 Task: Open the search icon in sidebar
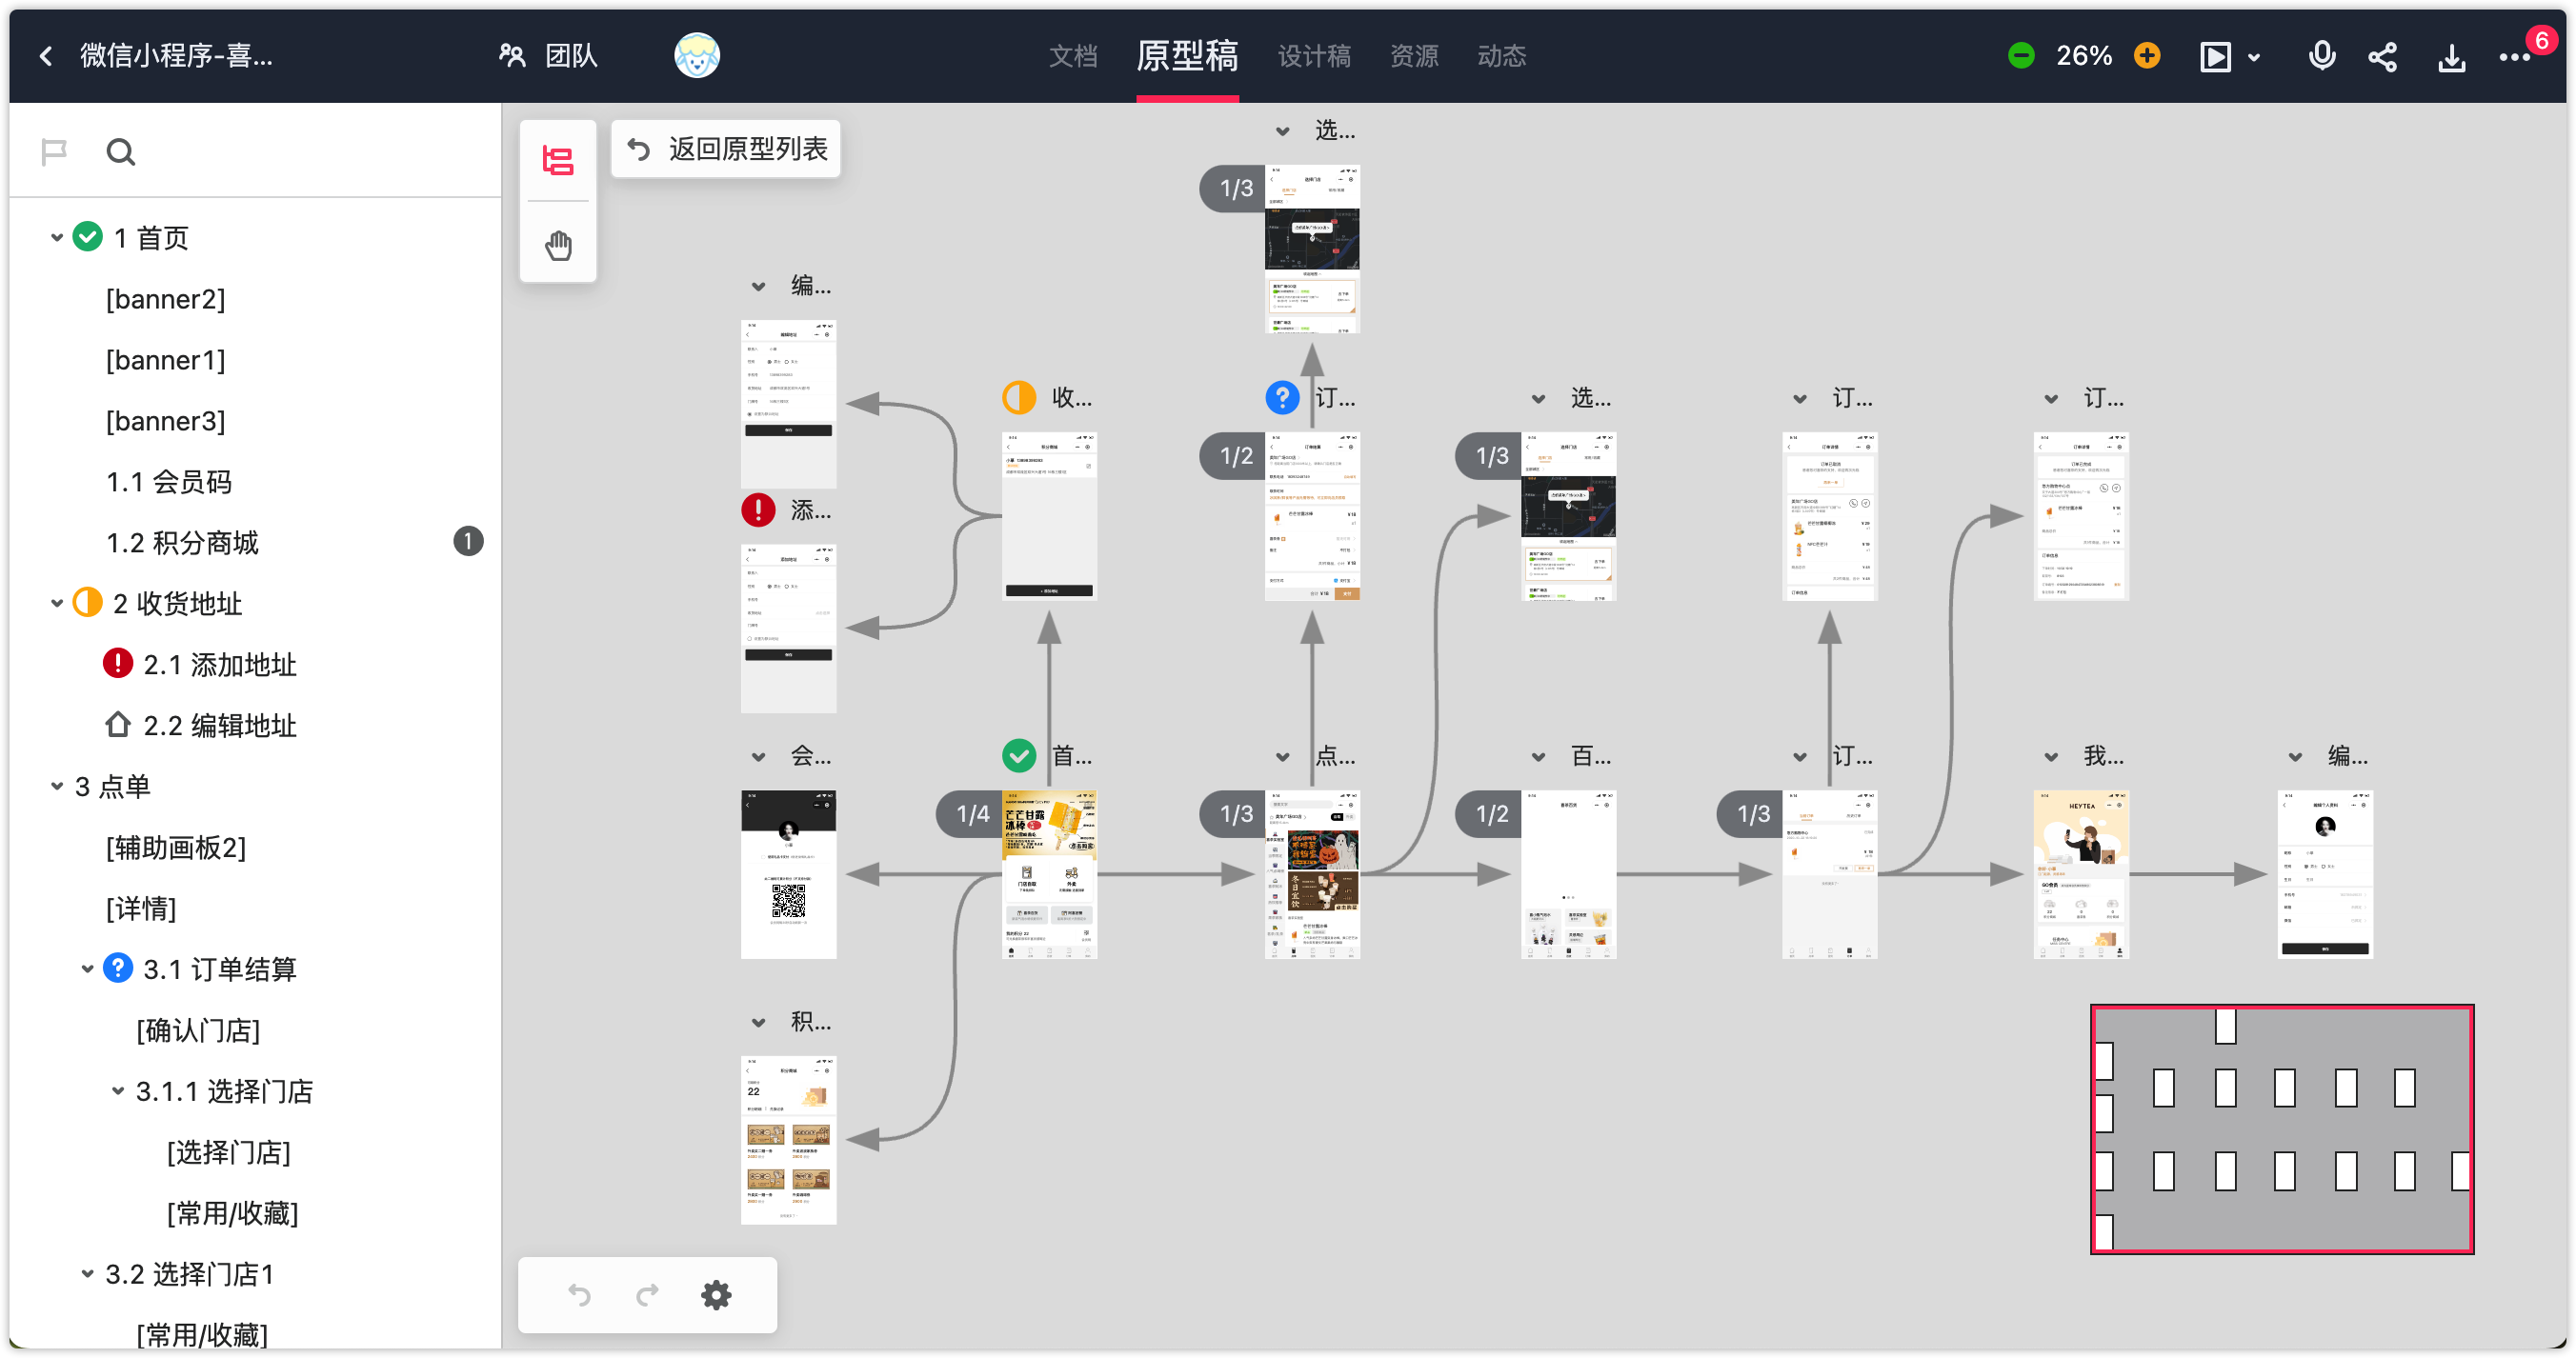coord(121,152)
